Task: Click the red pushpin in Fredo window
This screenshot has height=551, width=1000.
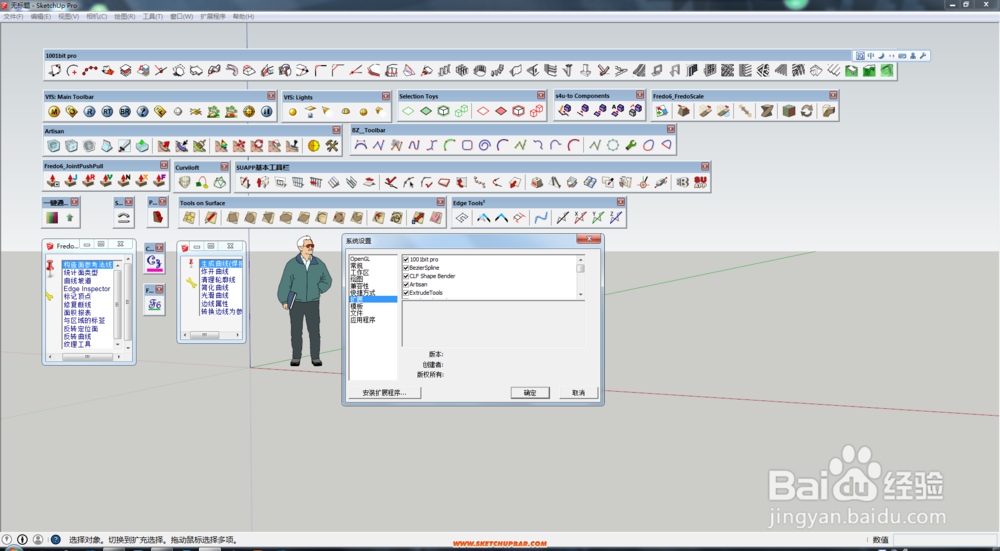Action: [x=50, y=268]
